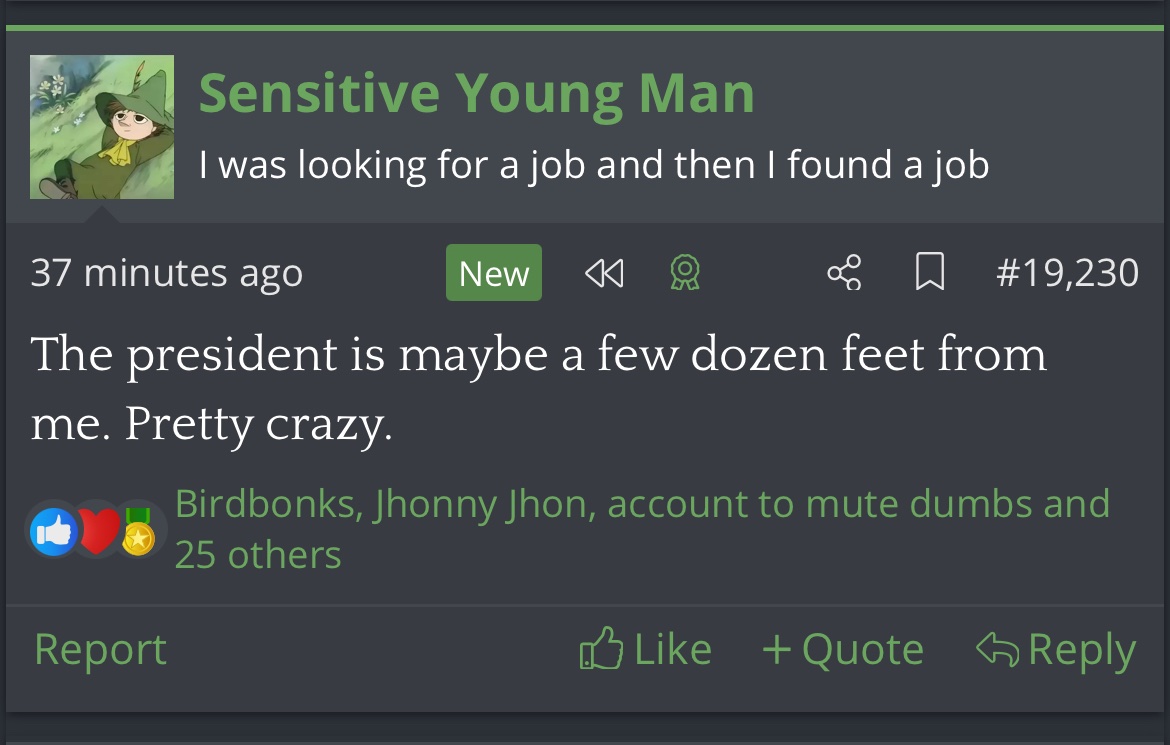Image resolution: width=1170 pixels, height=745 pixels.
Task: Report this post
Action: point(100,650)
